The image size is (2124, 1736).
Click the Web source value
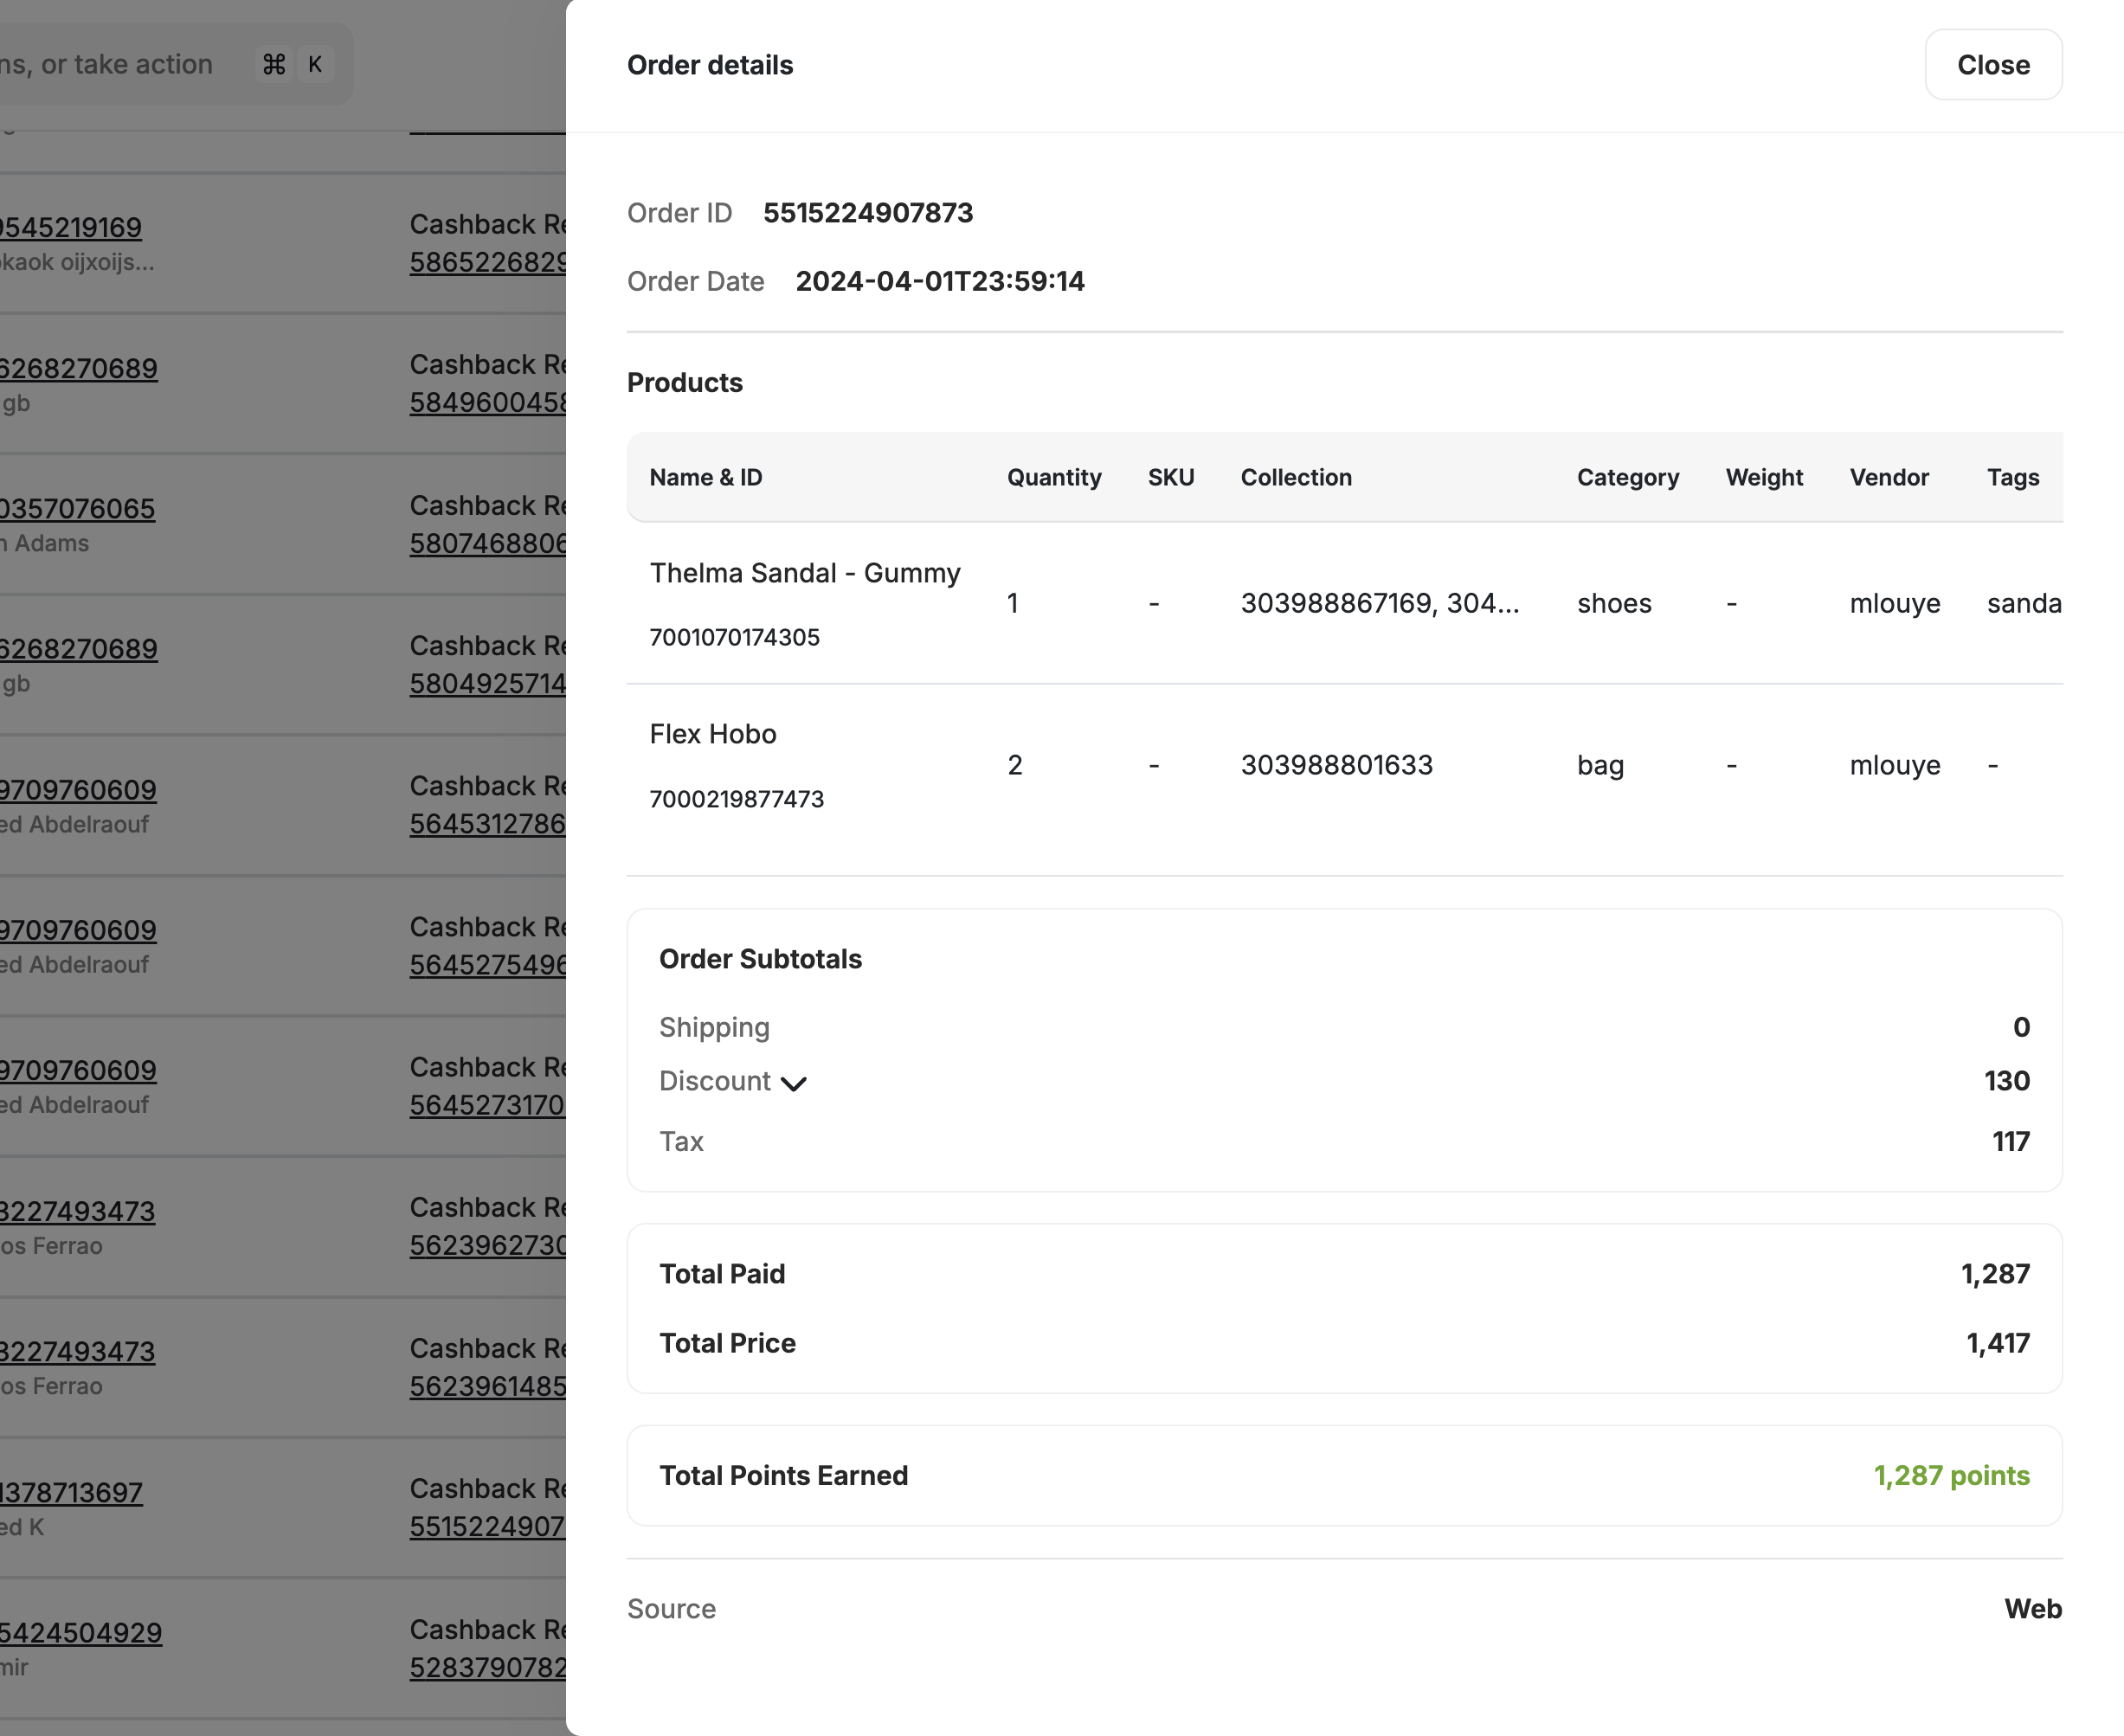pyautogui.click(x=2032, y=1609)
